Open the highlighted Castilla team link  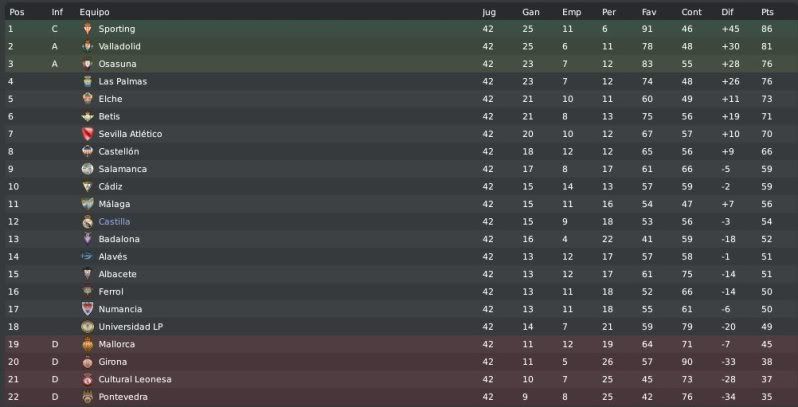(x=115, y=222)
